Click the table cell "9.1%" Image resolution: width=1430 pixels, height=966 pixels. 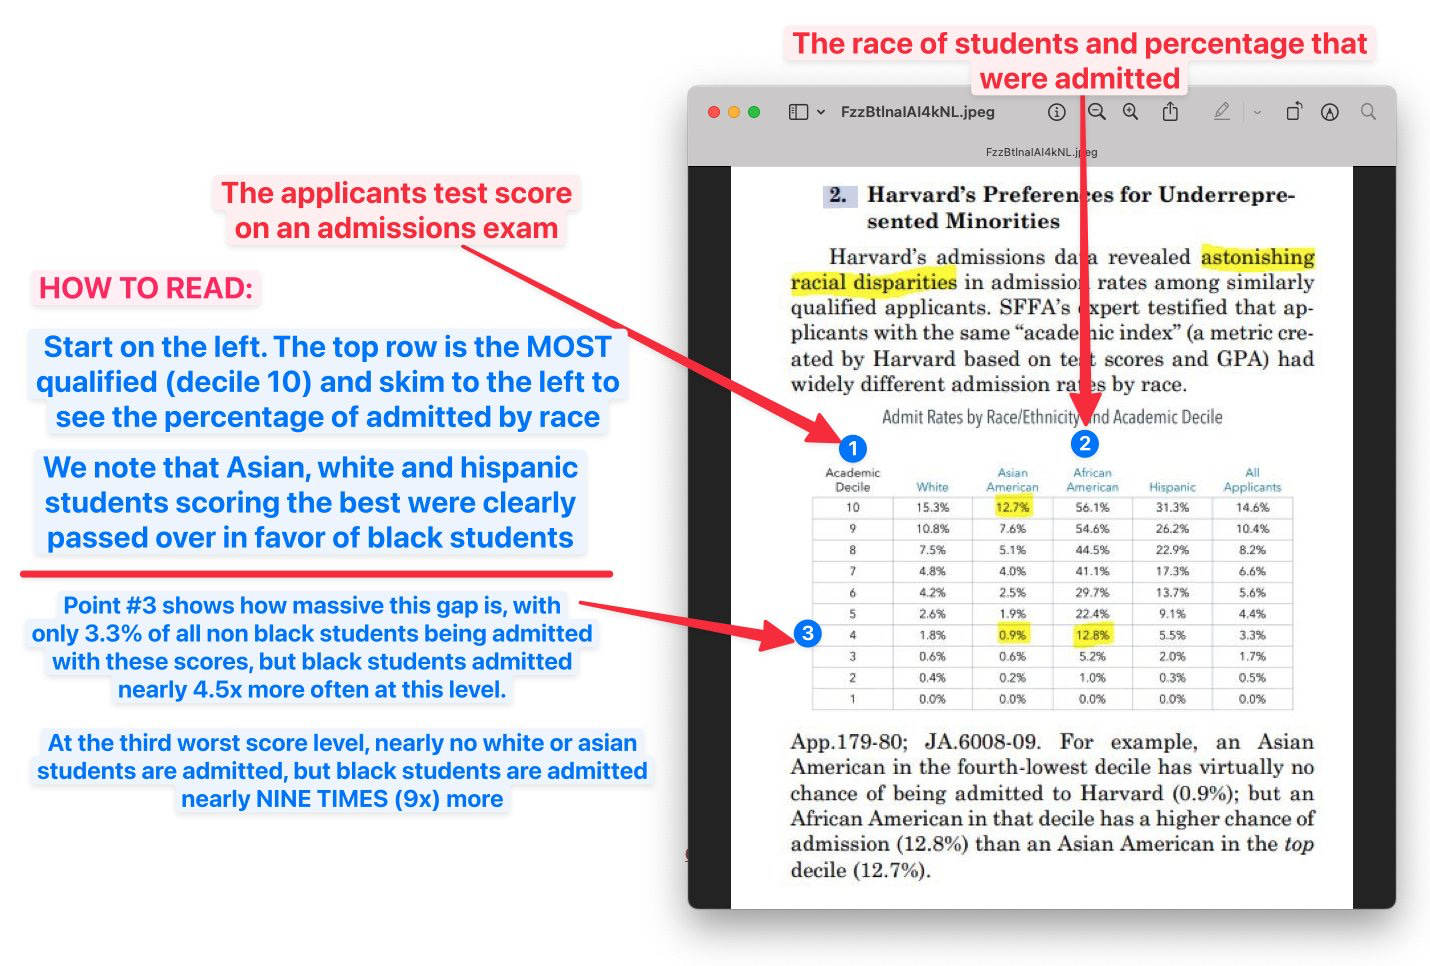[1172, 614]
